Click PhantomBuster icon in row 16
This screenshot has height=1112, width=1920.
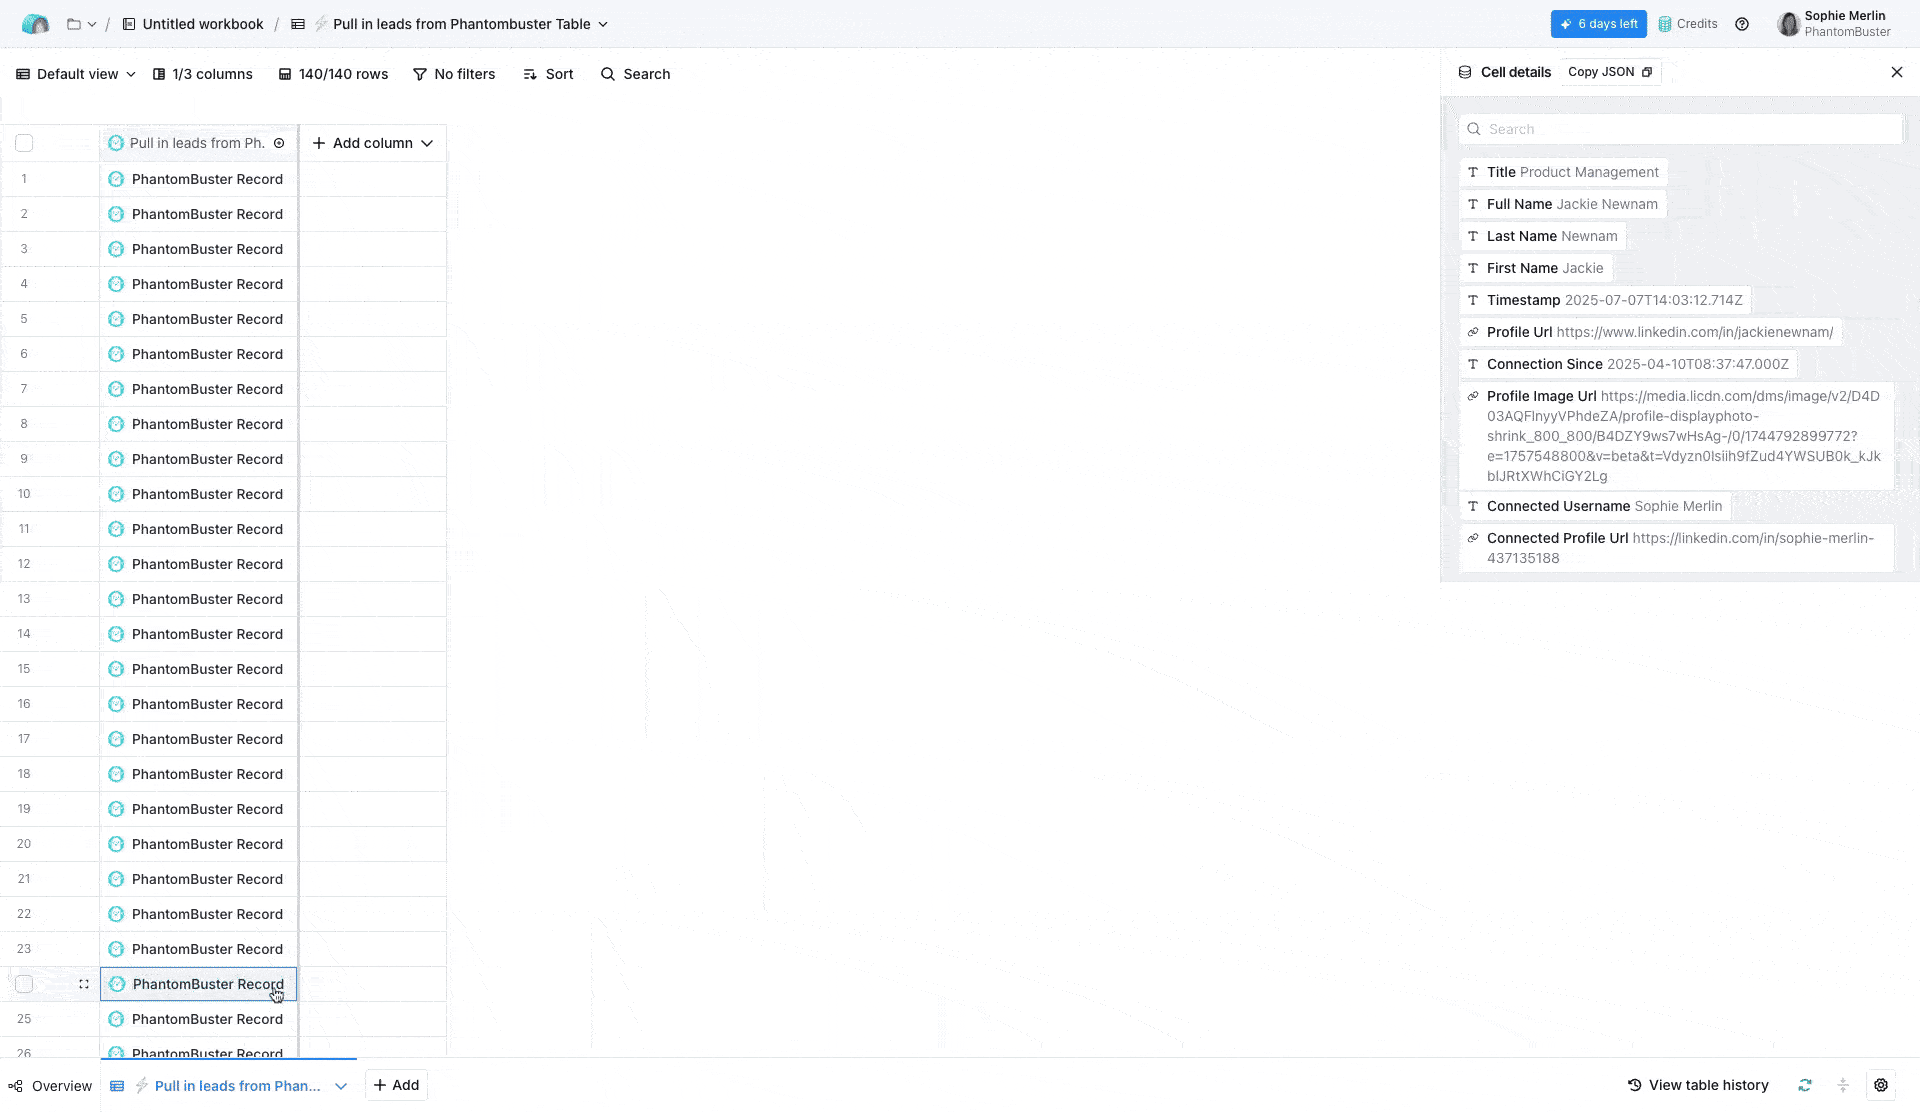coord(116,704)
